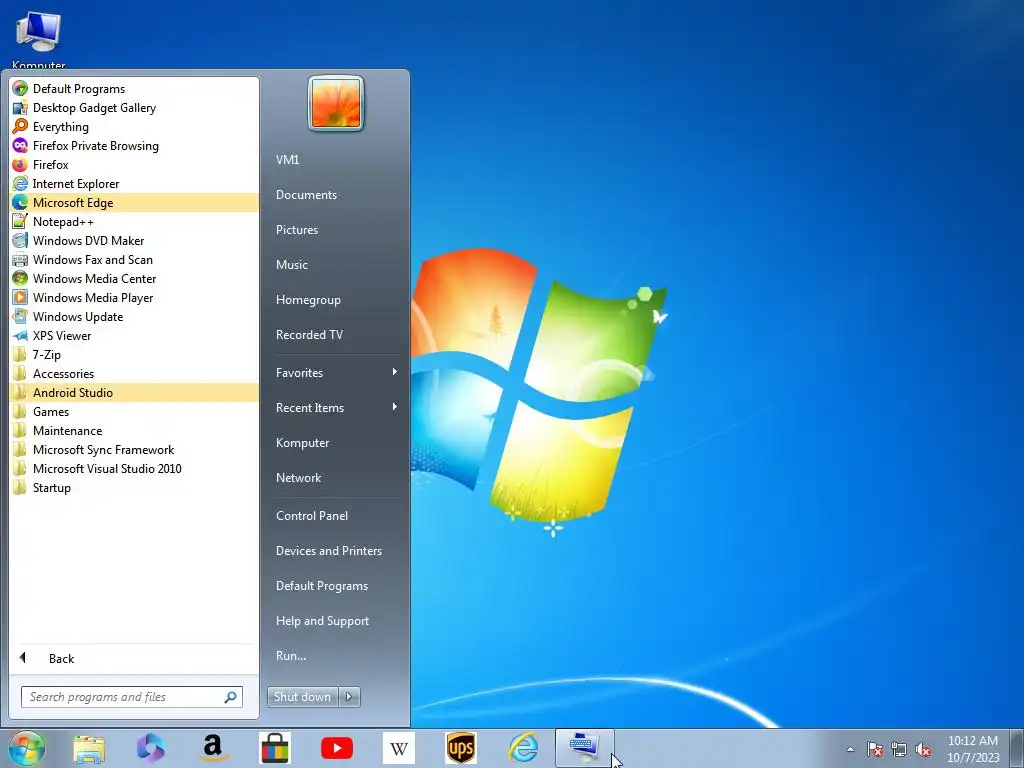Click the user account picture
Image resolution: width=1024 pixels, height=768 pixels.
pos(336,103)
